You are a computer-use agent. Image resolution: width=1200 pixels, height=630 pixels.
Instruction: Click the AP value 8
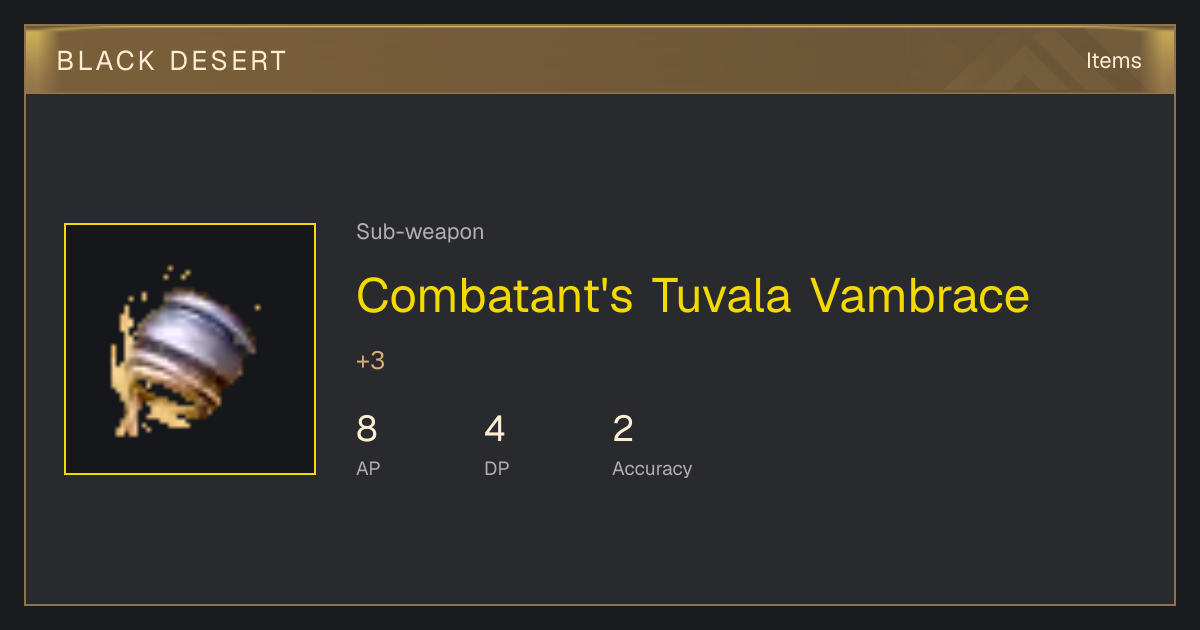(367, 429)
